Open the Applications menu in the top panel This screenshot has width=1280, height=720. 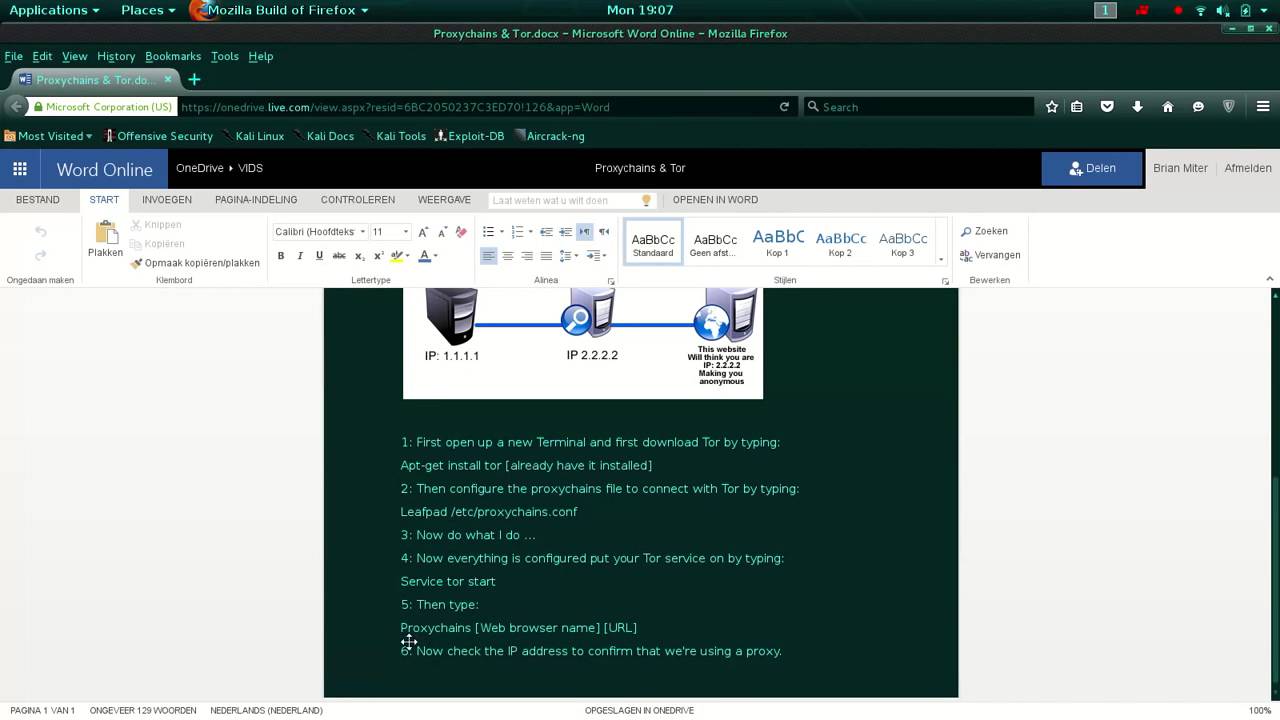point(54,10)
